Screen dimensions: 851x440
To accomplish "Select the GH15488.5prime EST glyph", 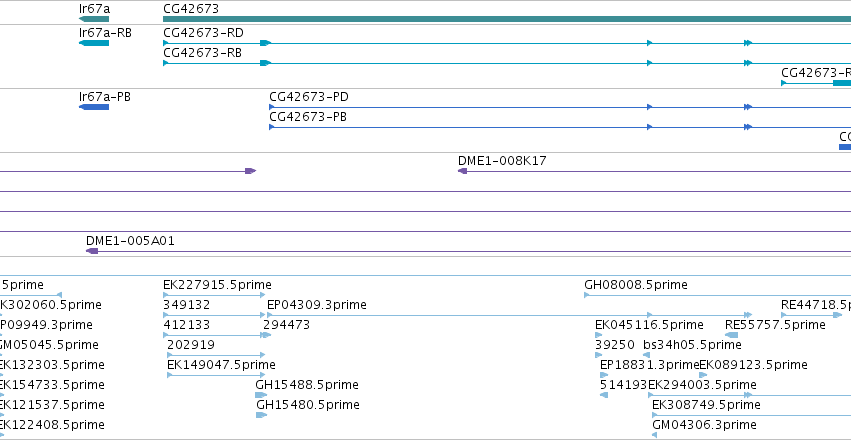I will coord(261,395).
